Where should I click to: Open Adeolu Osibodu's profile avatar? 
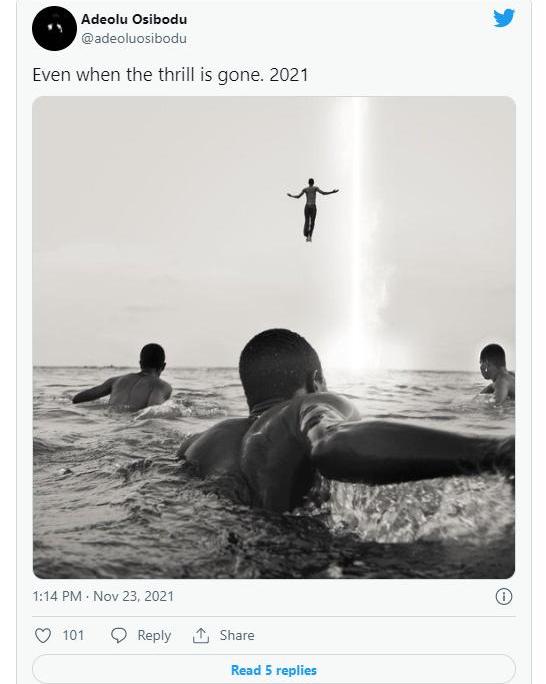[x=55, y=29]
